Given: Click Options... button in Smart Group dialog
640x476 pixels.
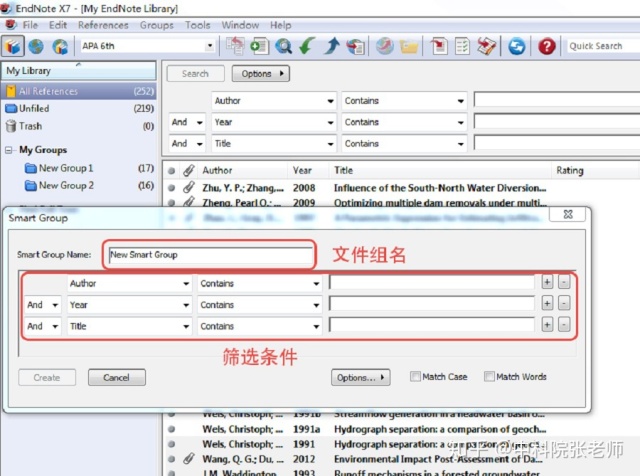Looking at the screenshot, I should tap(360, 378).
